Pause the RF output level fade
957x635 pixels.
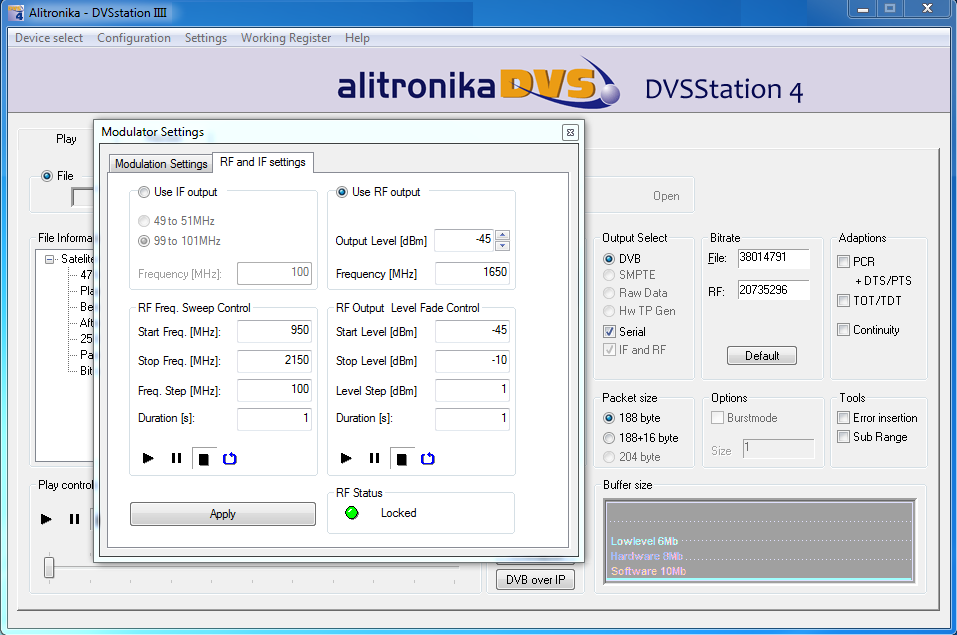374,458
